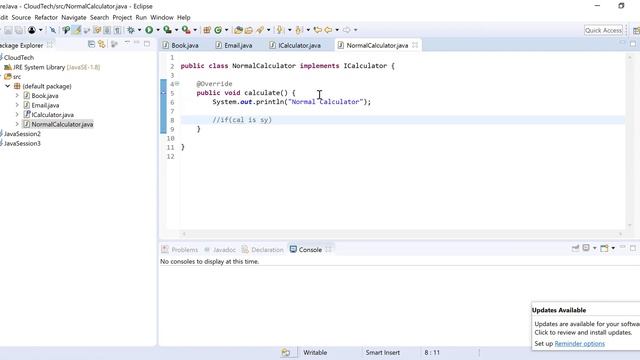The height and width of the screenshot is (360, 640).
Task: Switch to the Email.java editor tab
Action: 234,45
